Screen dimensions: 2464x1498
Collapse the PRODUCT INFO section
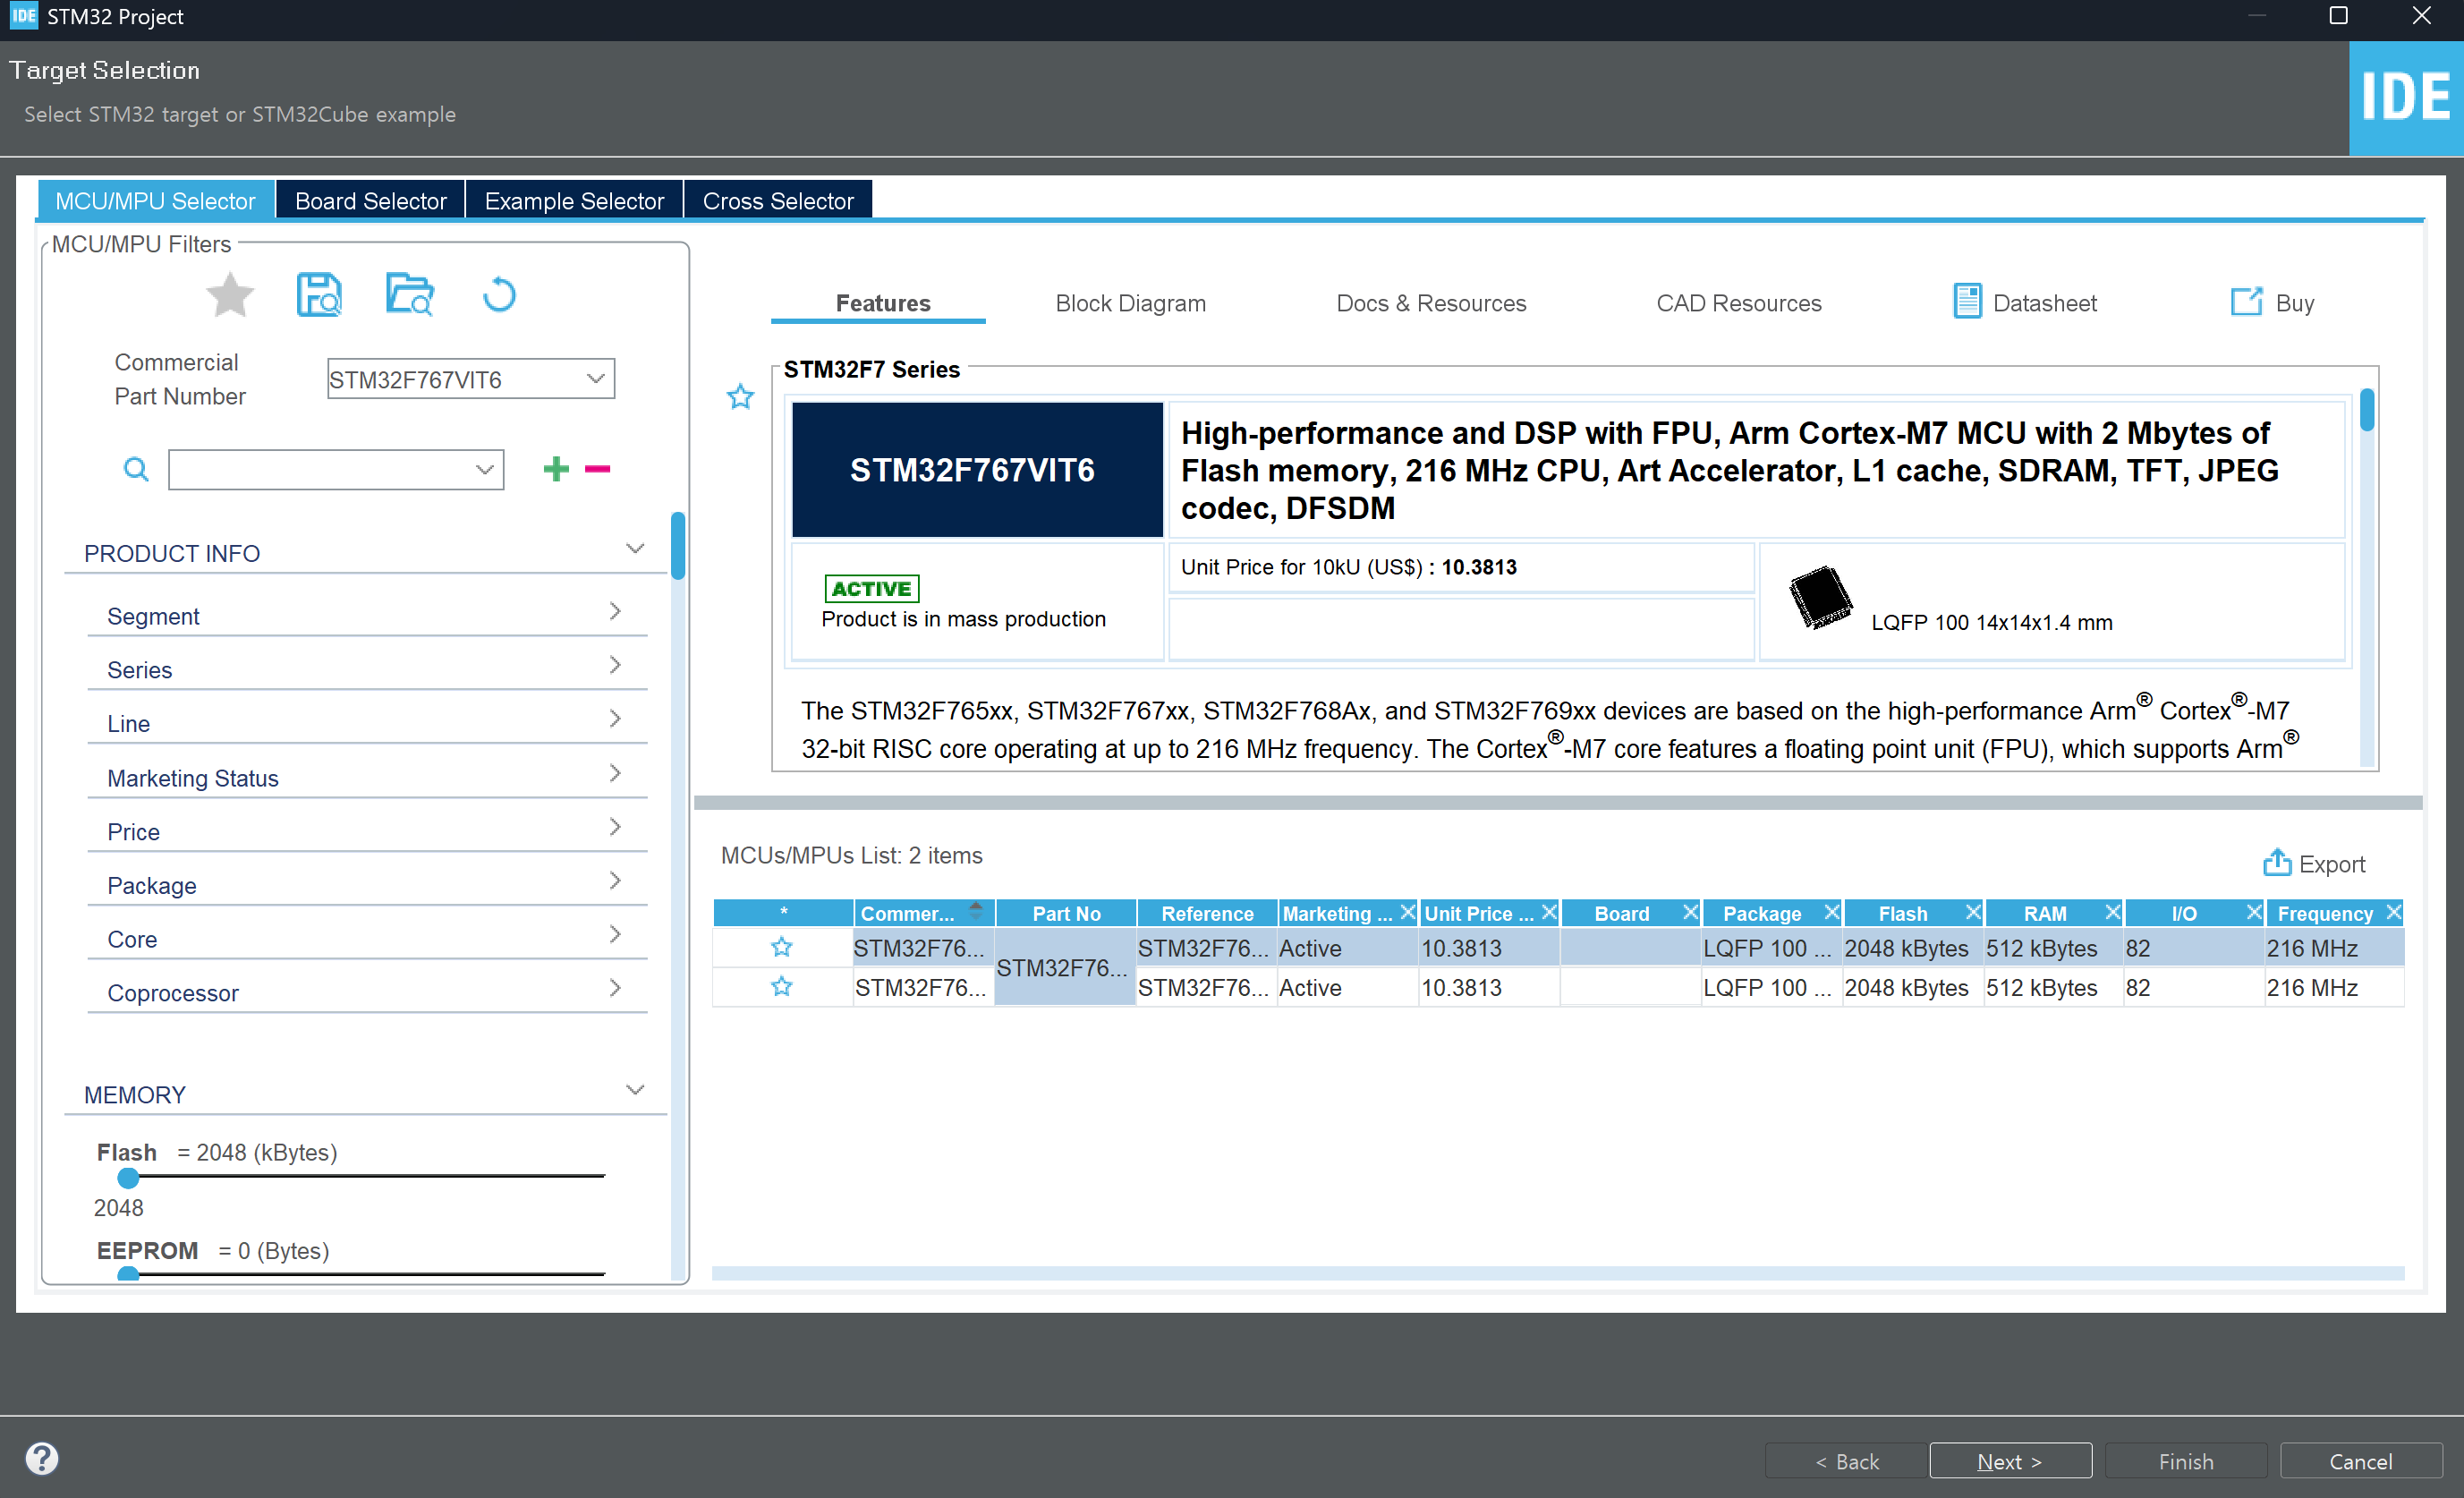(635, 549)
